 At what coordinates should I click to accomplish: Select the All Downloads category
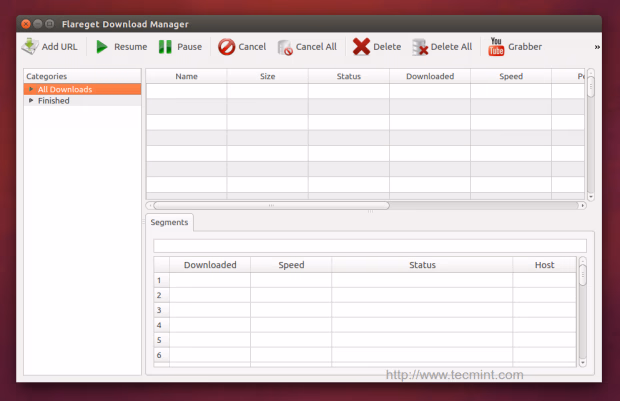pos(82,89)
